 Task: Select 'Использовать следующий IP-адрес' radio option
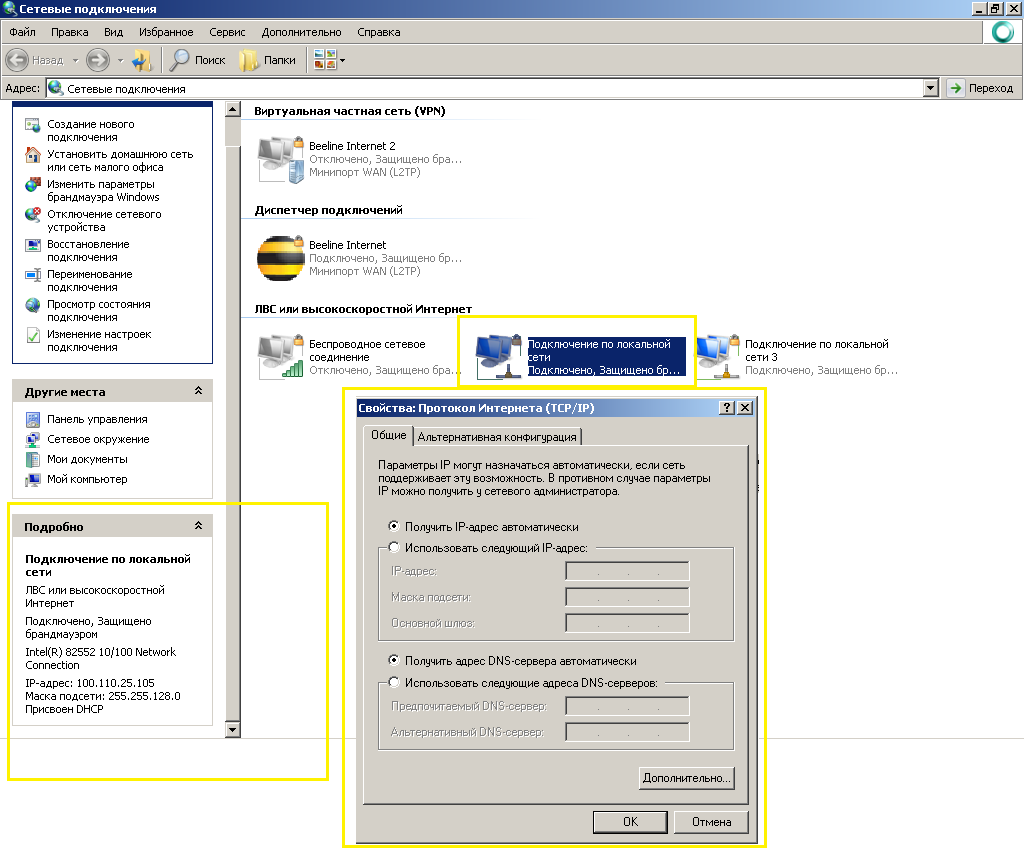(x=394, y=547)
